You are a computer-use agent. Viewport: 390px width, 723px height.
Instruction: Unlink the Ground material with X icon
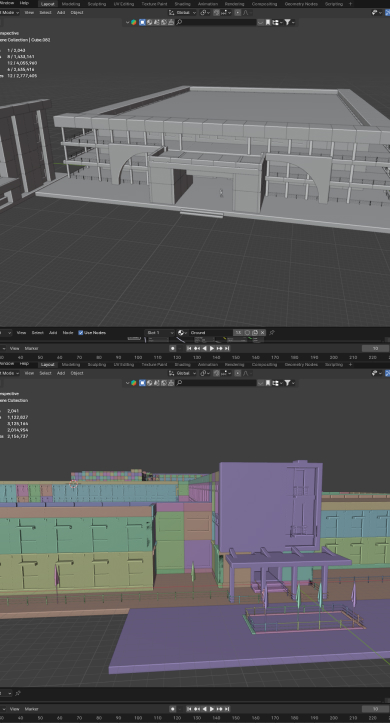pyautogui.click(x=263, y=332)
